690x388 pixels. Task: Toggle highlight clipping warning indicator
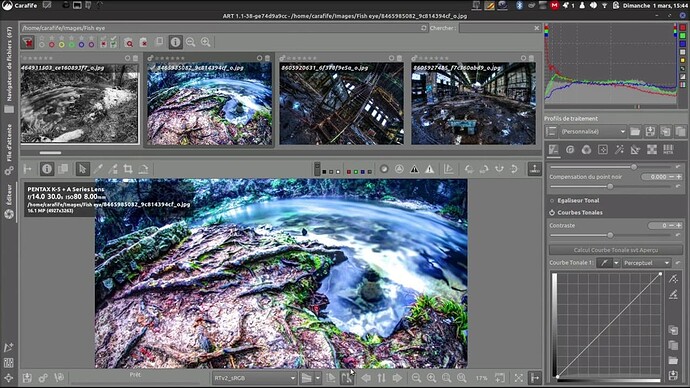pos(429,169)
